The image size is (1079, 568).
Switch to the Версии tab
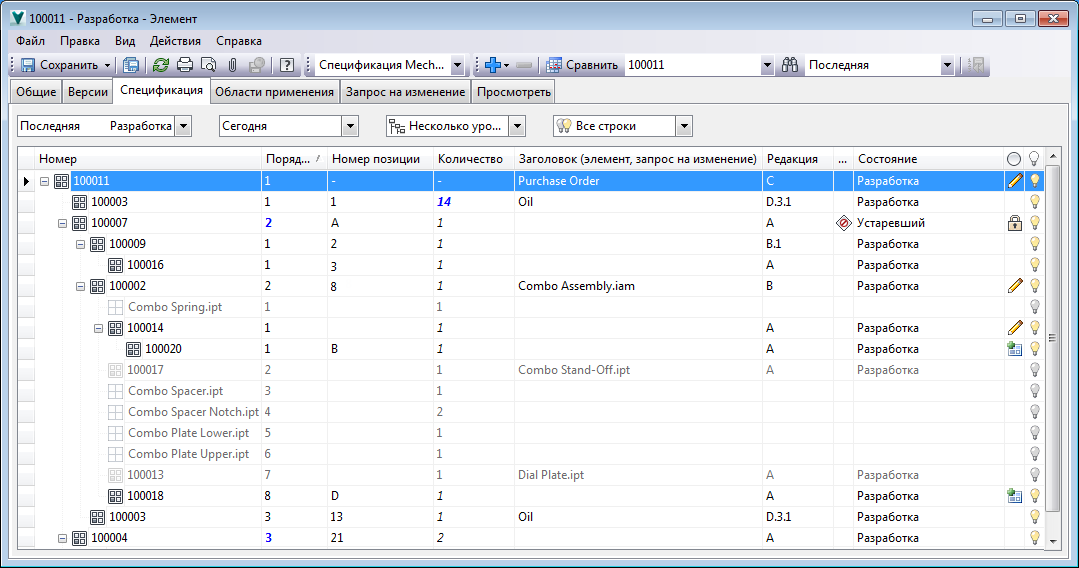pos(87,92)
